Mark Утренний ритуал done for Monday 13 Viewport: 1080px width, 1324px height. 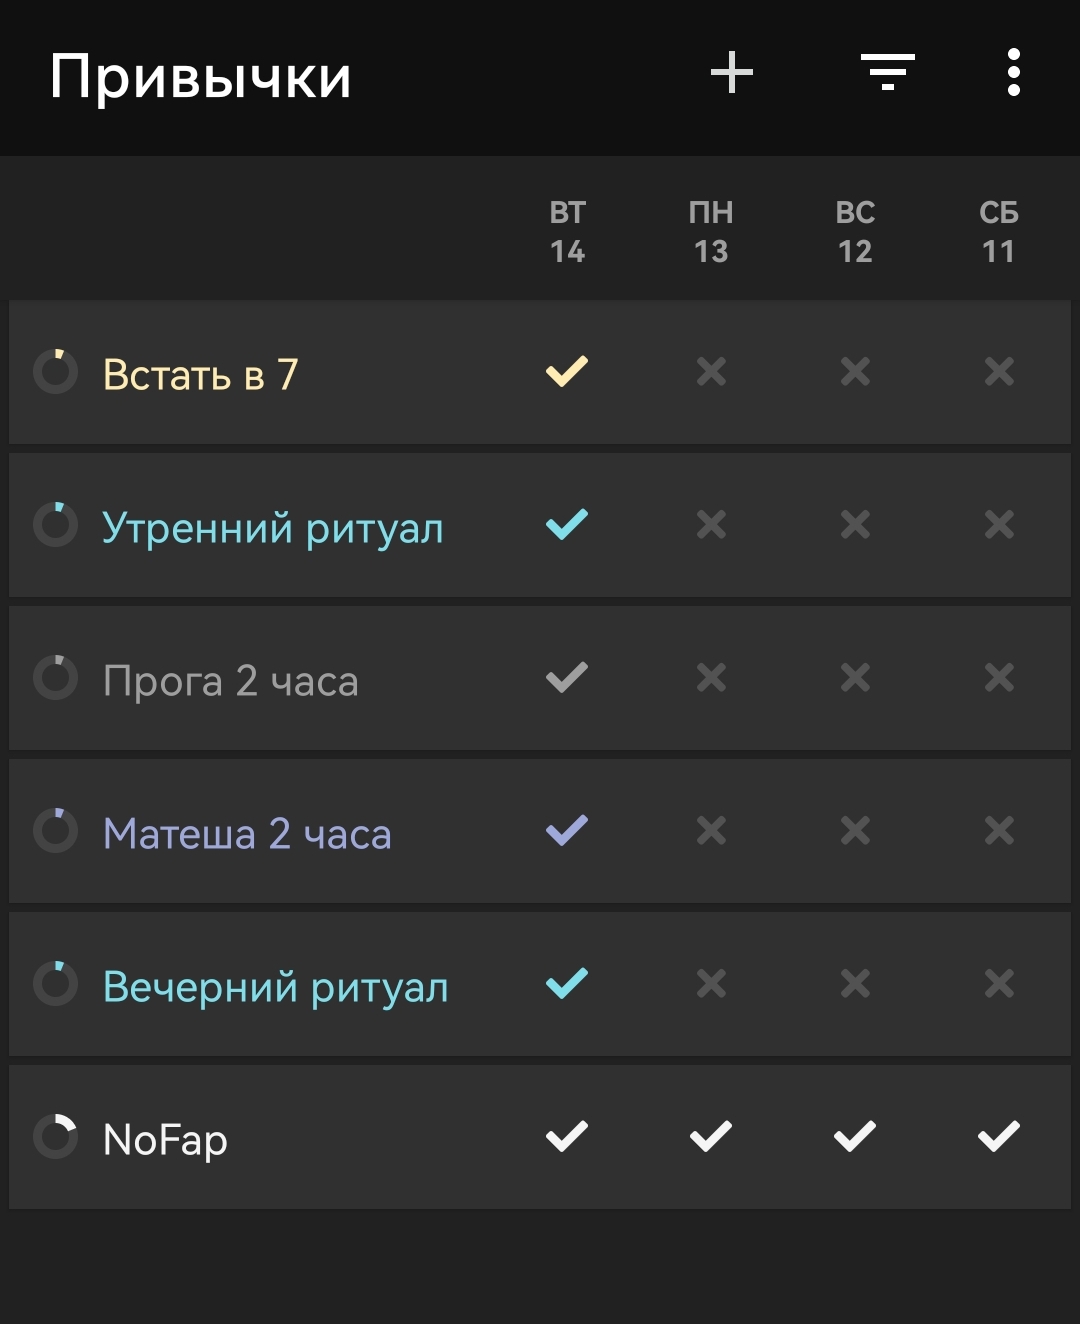[711, 525]
